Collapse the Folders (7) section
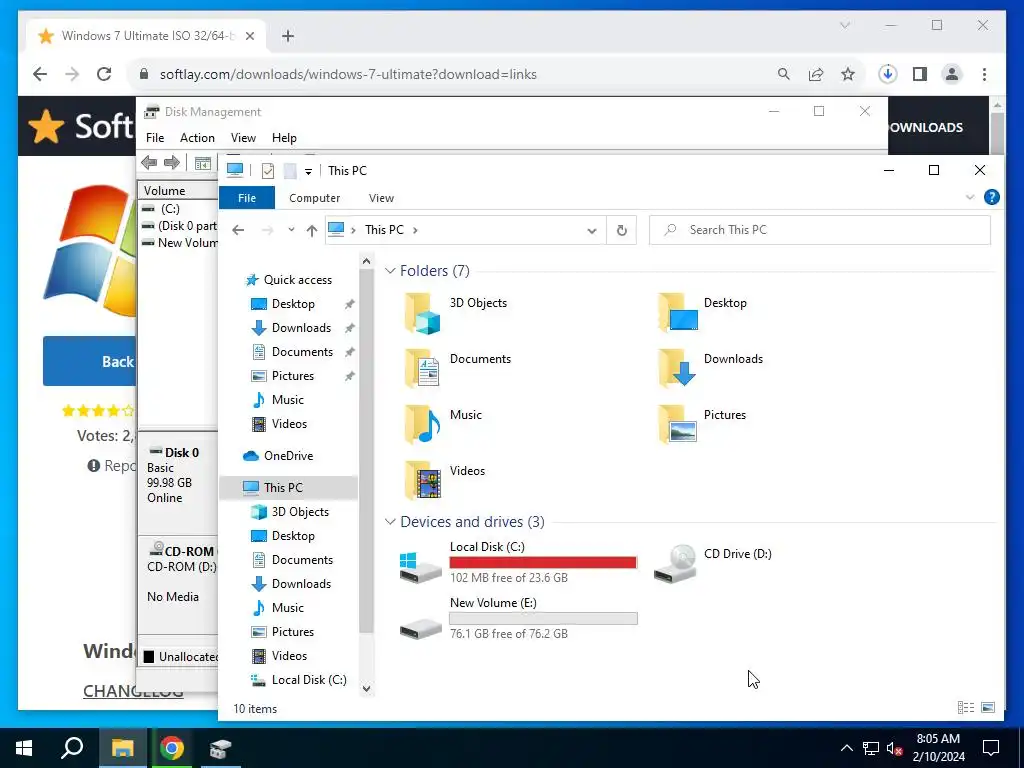Viewport: 1024px width, 768px height. pos(390,270)
